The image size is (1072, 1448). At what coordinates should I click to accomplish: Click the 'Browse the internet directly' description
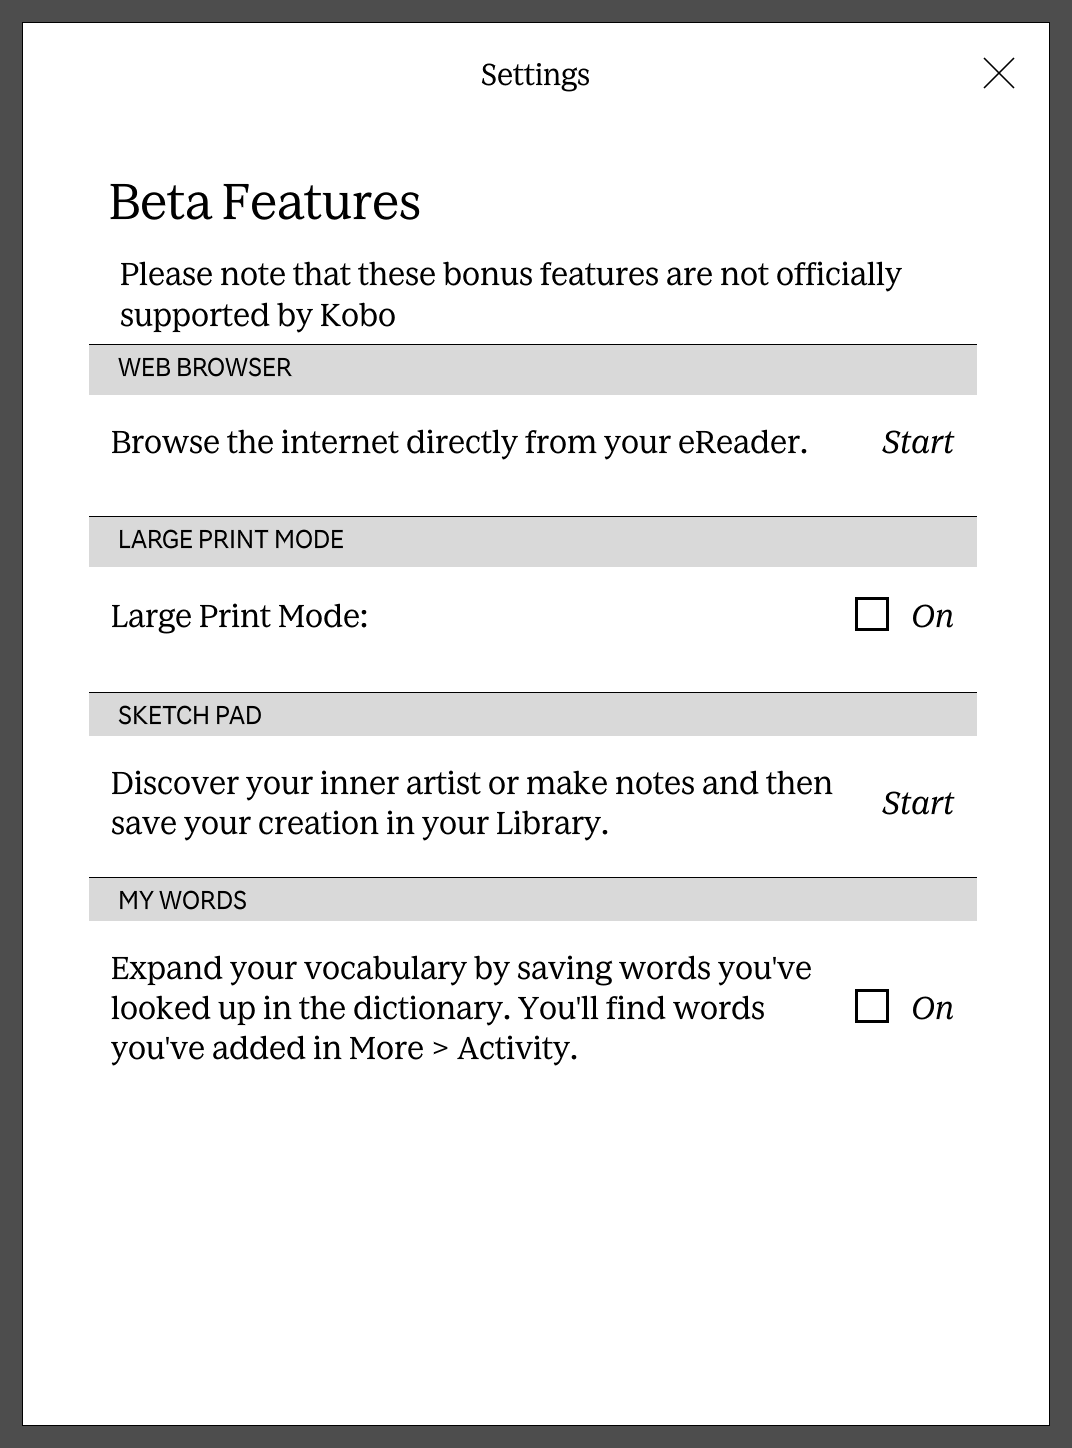[459, 442]
